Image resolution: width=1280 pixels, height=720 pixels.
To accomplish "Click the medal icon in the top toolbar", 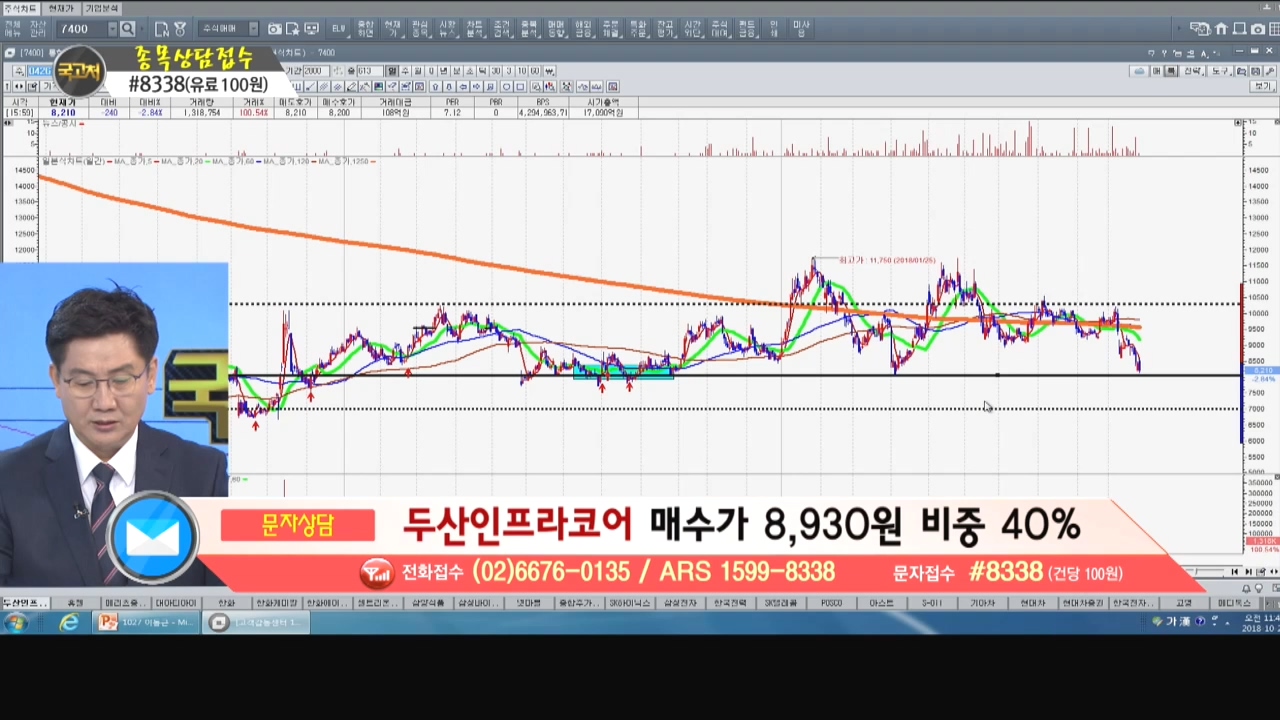I will (x=180, y=29).
